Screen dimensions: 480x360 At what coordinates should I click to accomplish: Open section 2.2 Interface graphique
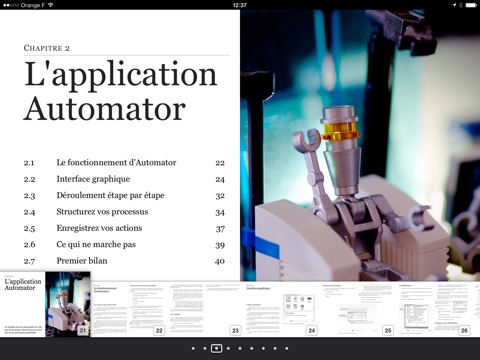tap(124, 179)
